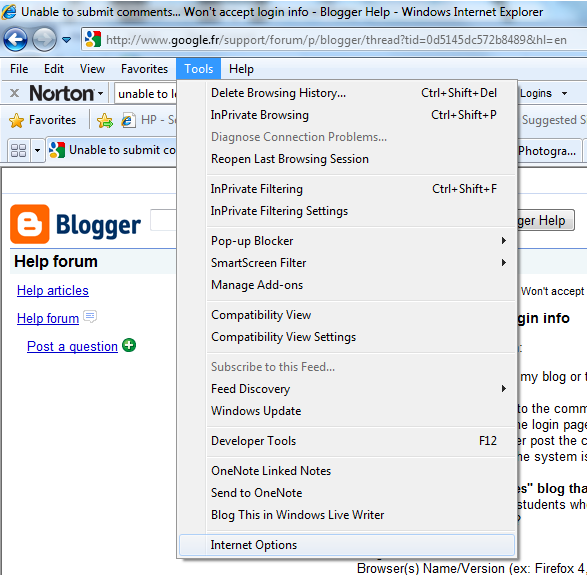Click the address bar URL field

click(336, 40)
